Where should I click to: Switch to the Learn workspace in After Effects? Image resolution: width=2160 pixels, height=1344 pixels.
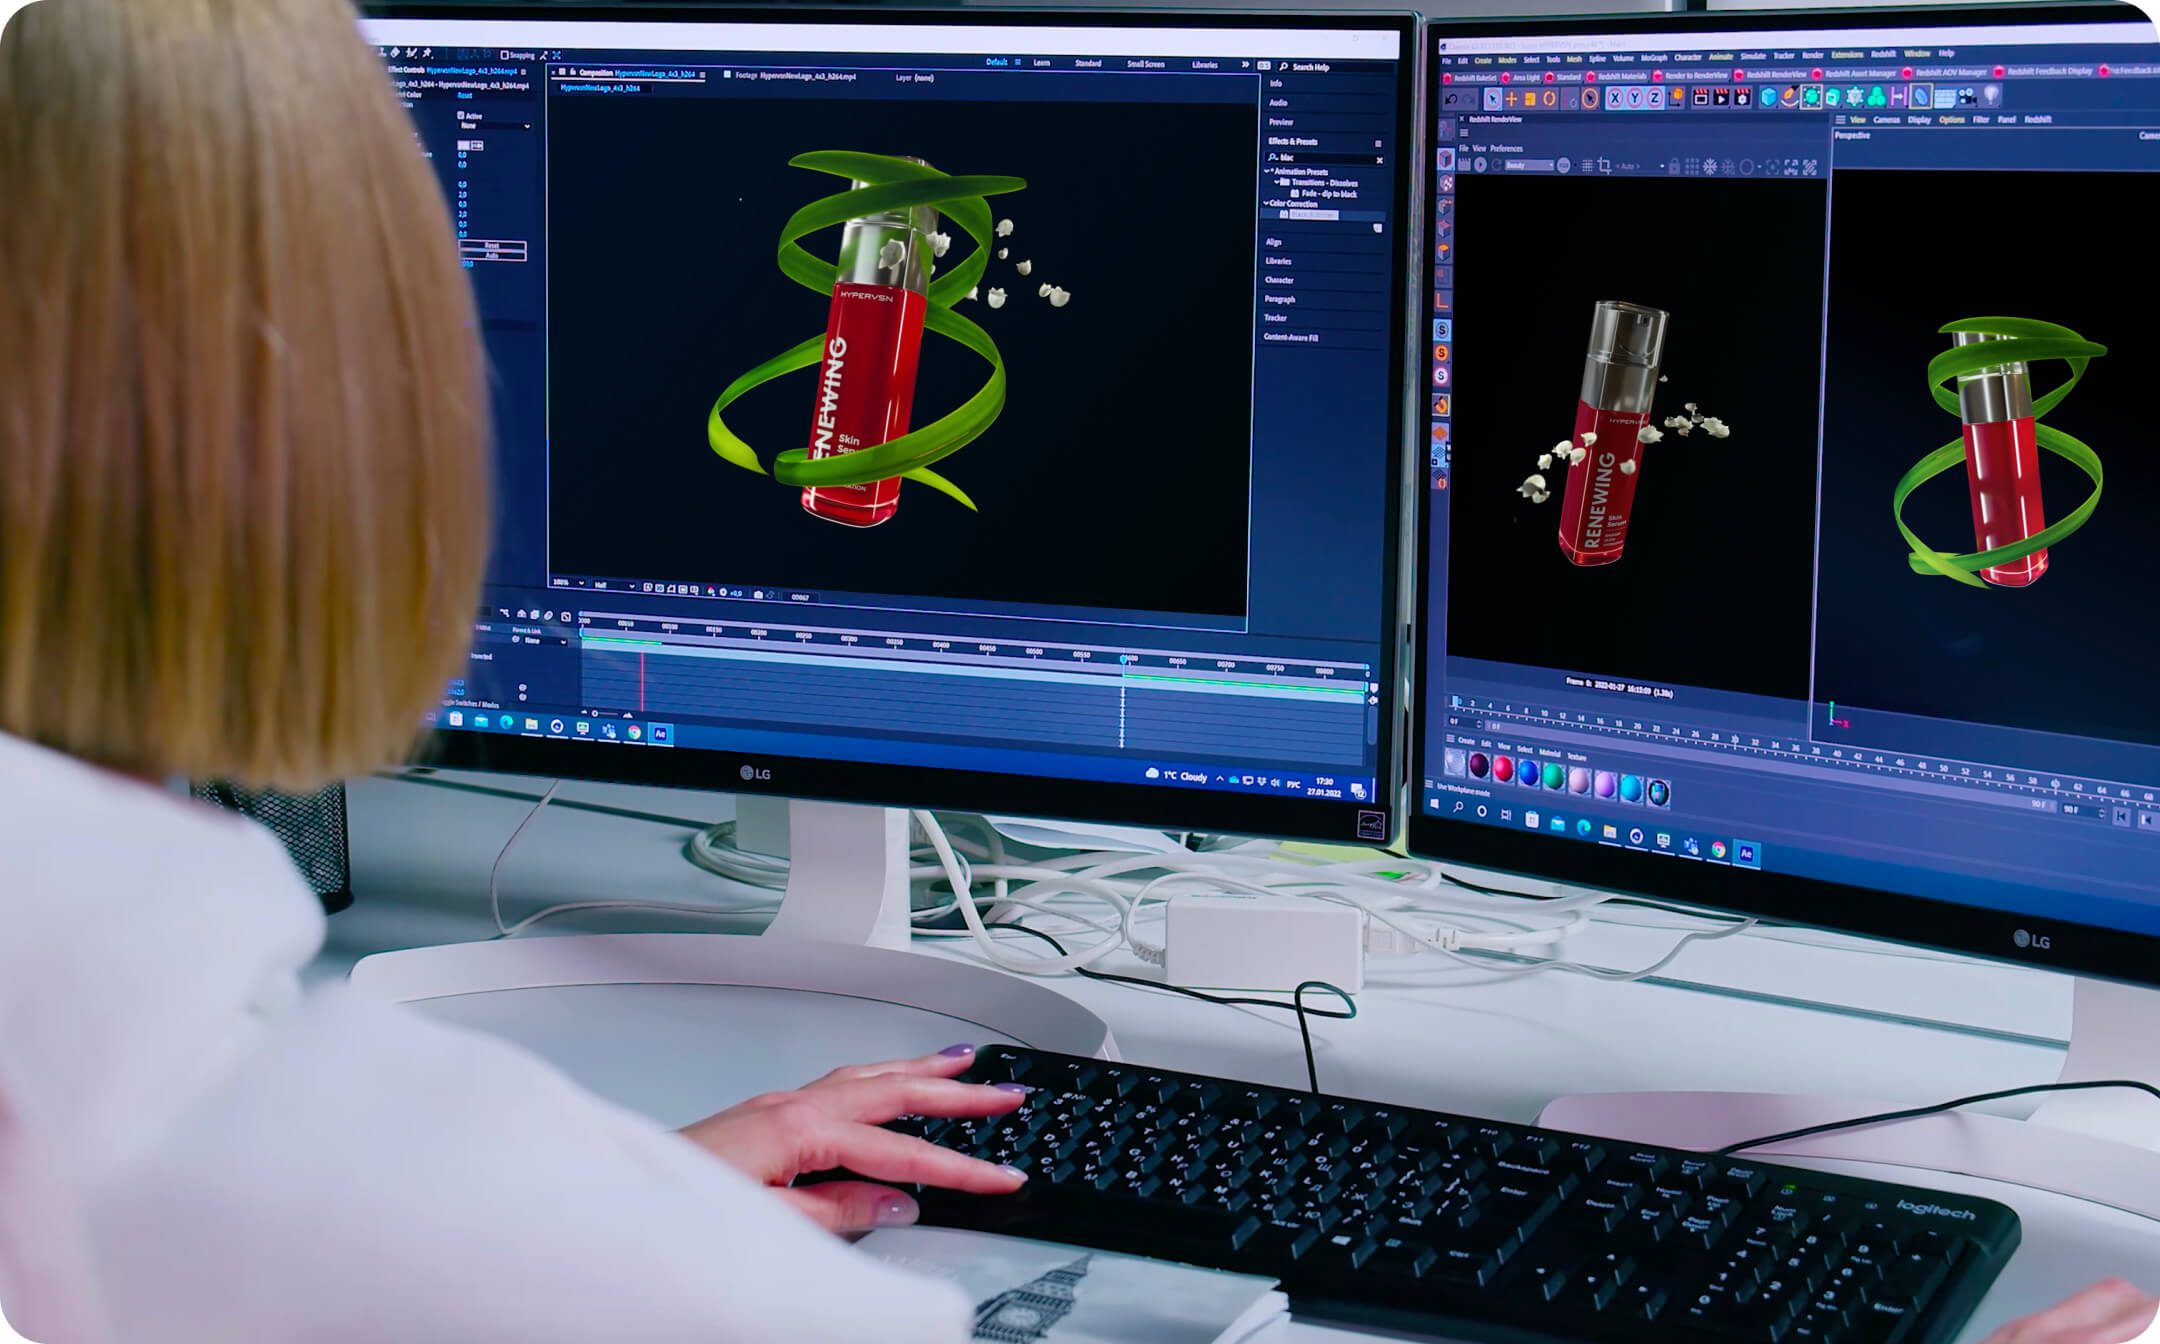coord(1042,63)
